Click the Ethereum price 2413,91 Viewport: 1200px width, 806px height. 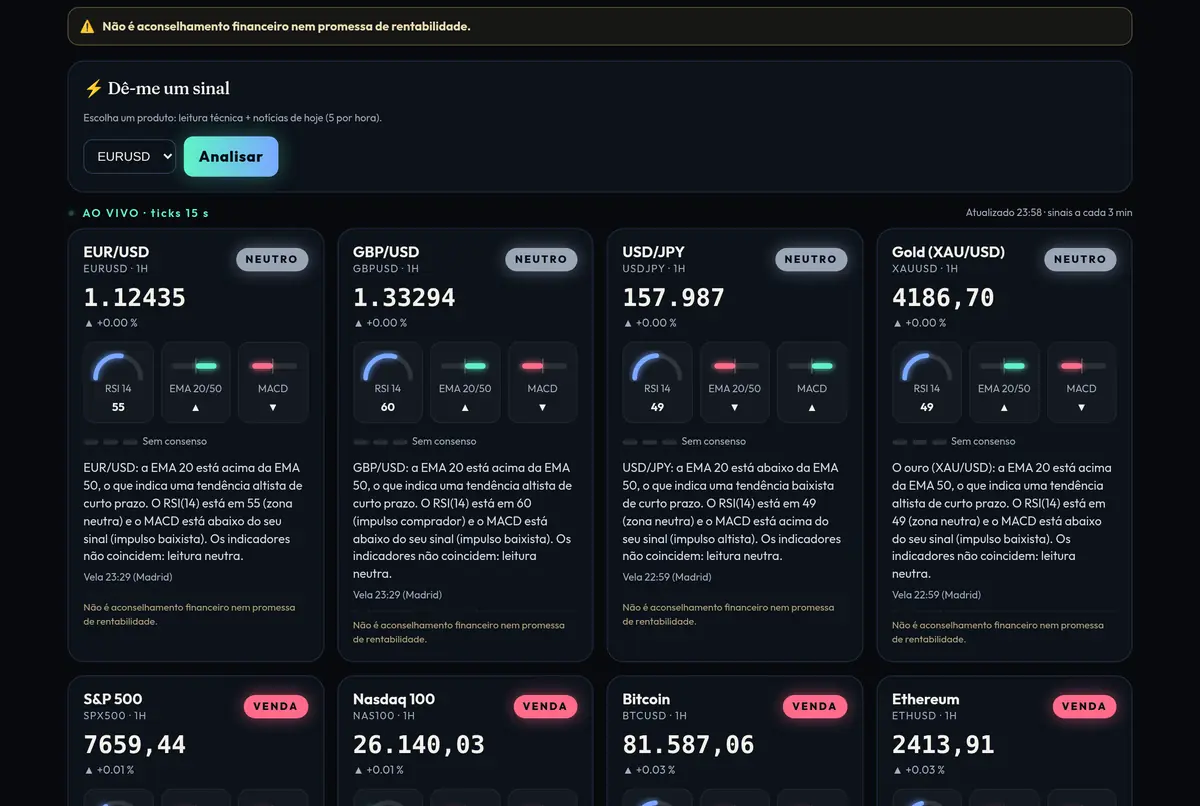pos(943,745)
